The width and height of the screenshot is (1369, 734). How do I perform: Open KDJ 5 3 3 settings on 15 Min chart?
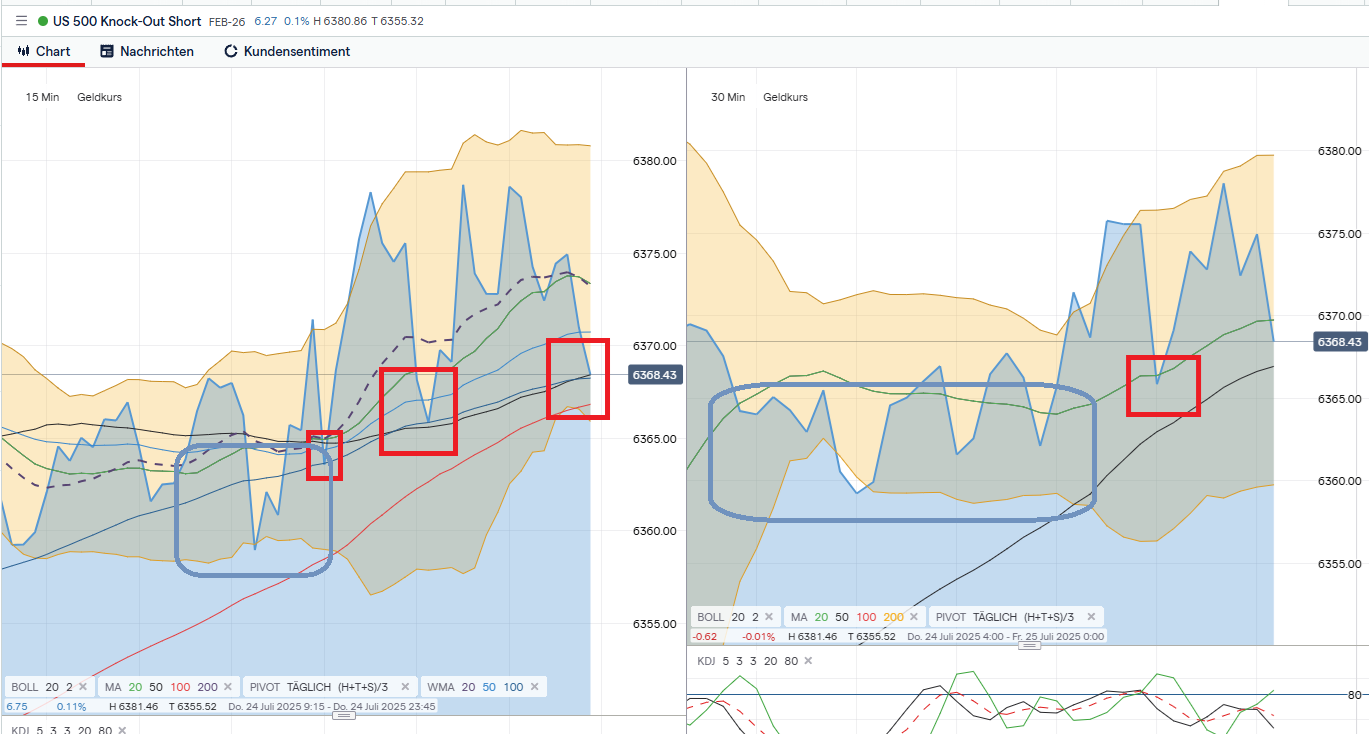(x=60, y=731)
